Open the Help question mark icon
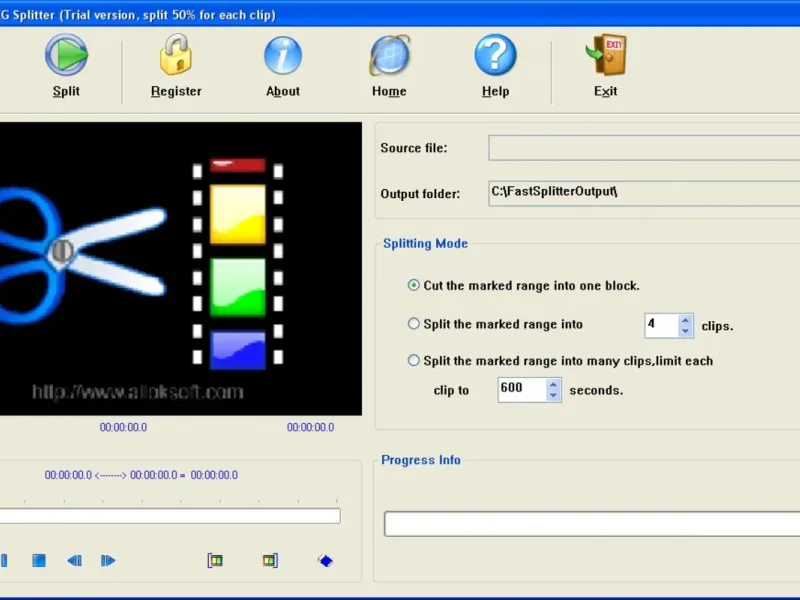Screen dimensions: 800x600 coord(495,55)
